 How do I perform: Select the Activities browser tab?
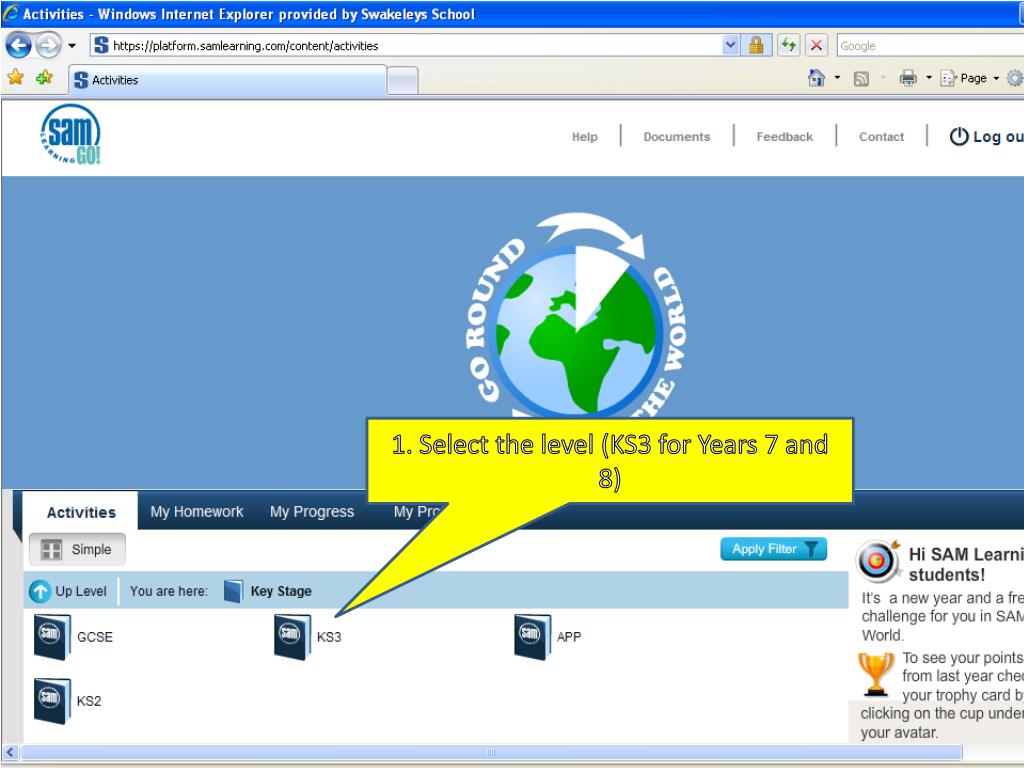[x=227, y=80]
